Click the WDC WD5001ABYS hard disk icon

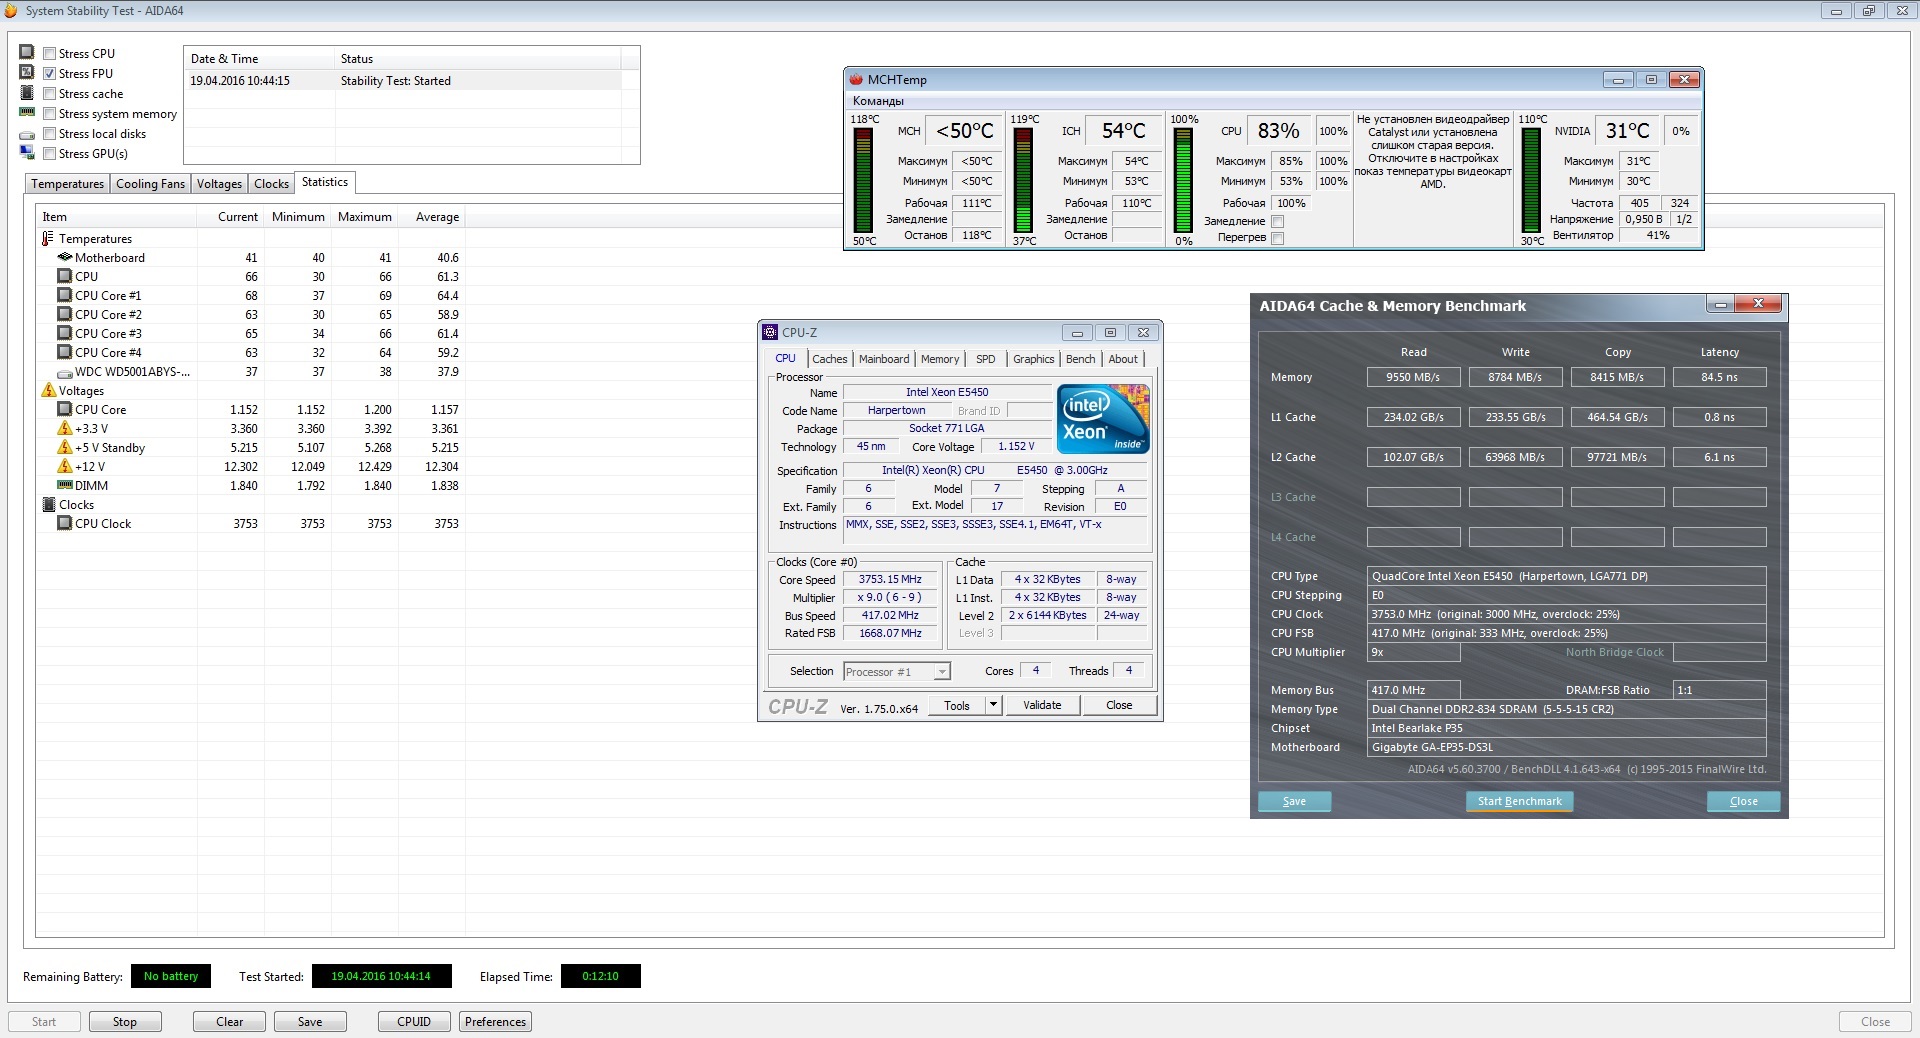pos(65,372)
